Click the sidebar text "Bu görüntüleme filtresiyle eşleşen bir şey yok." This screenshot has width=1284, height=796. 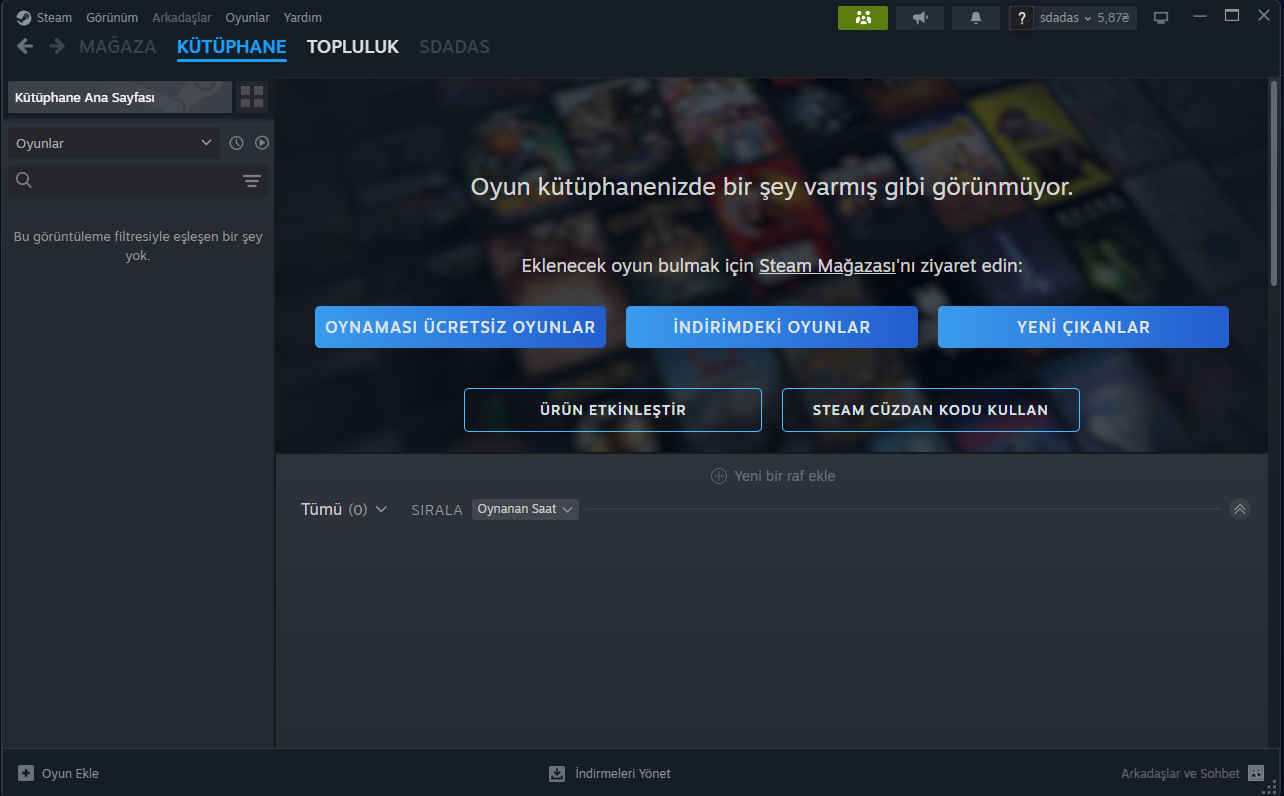click(138, 246)
